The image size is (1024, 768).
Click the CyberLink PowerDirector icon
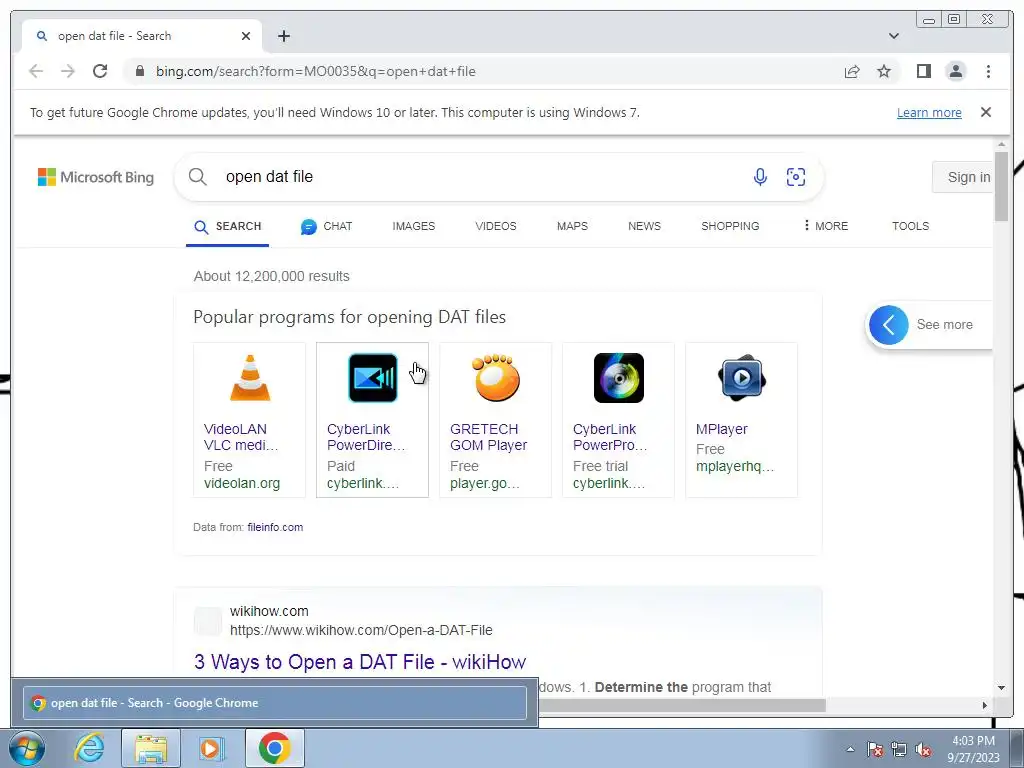click(372, 377)
